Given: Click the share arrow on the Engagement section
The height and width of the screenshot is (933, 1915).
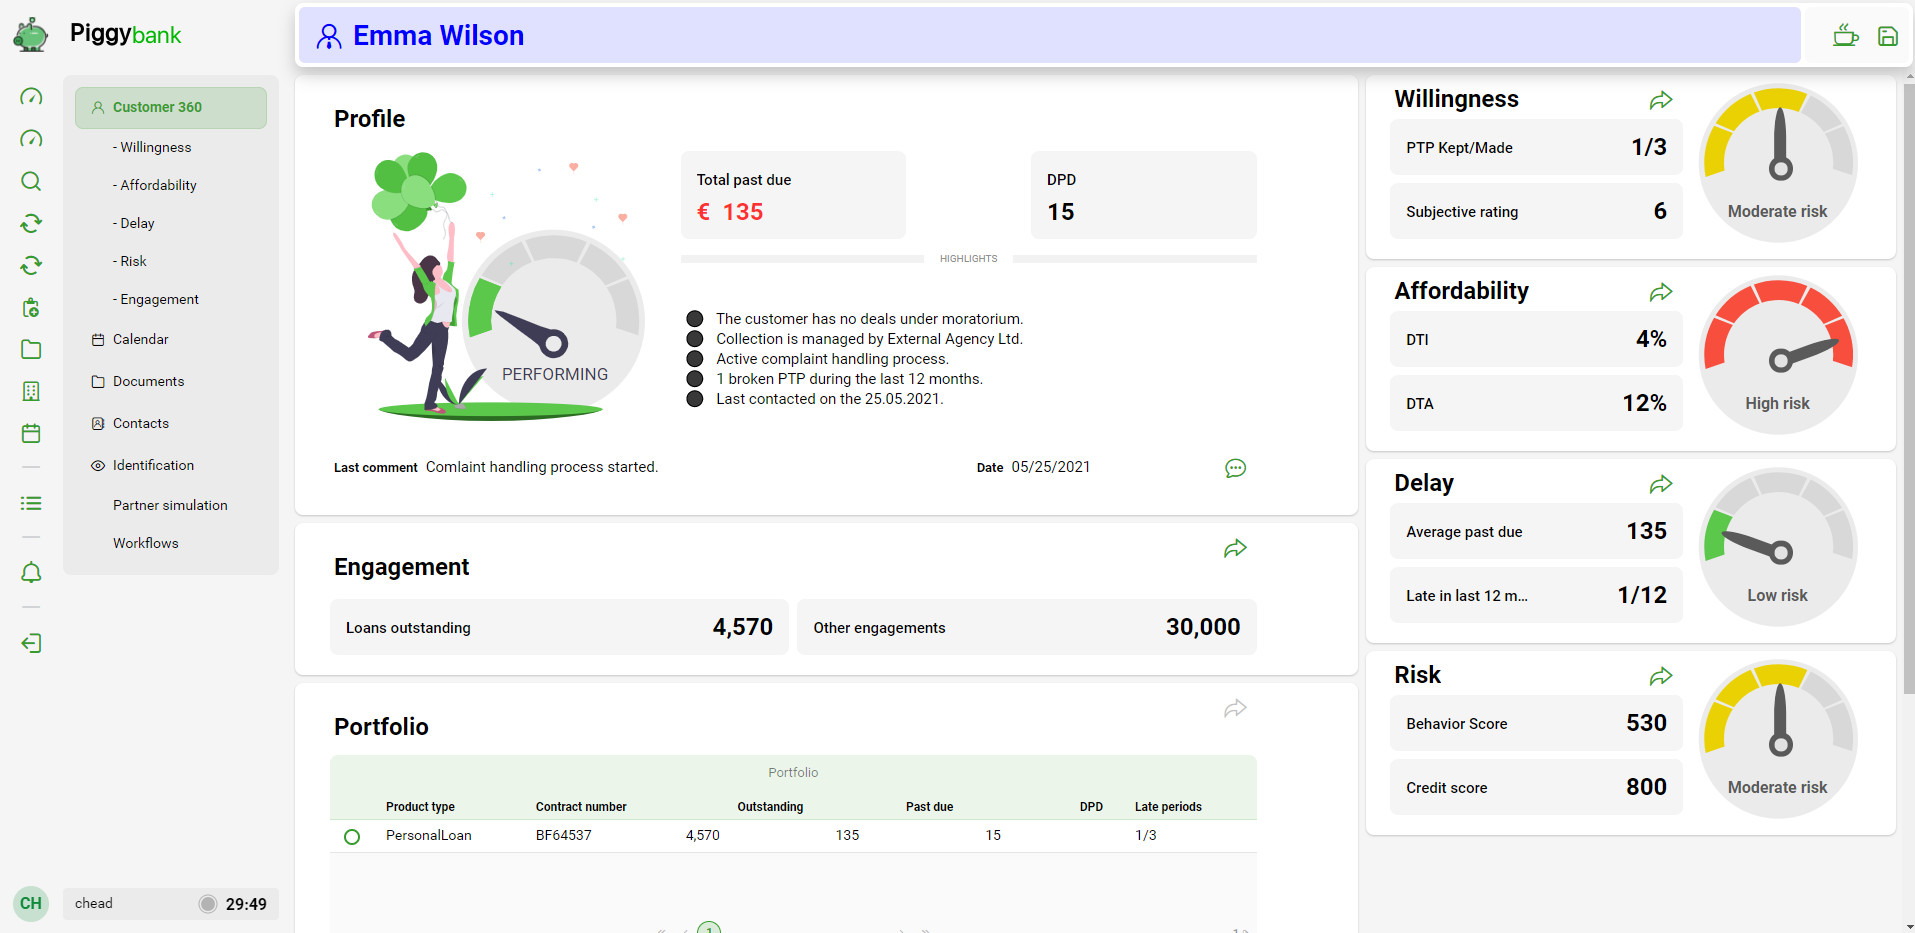Looking at the screenshot, I should pos(1236,548).
